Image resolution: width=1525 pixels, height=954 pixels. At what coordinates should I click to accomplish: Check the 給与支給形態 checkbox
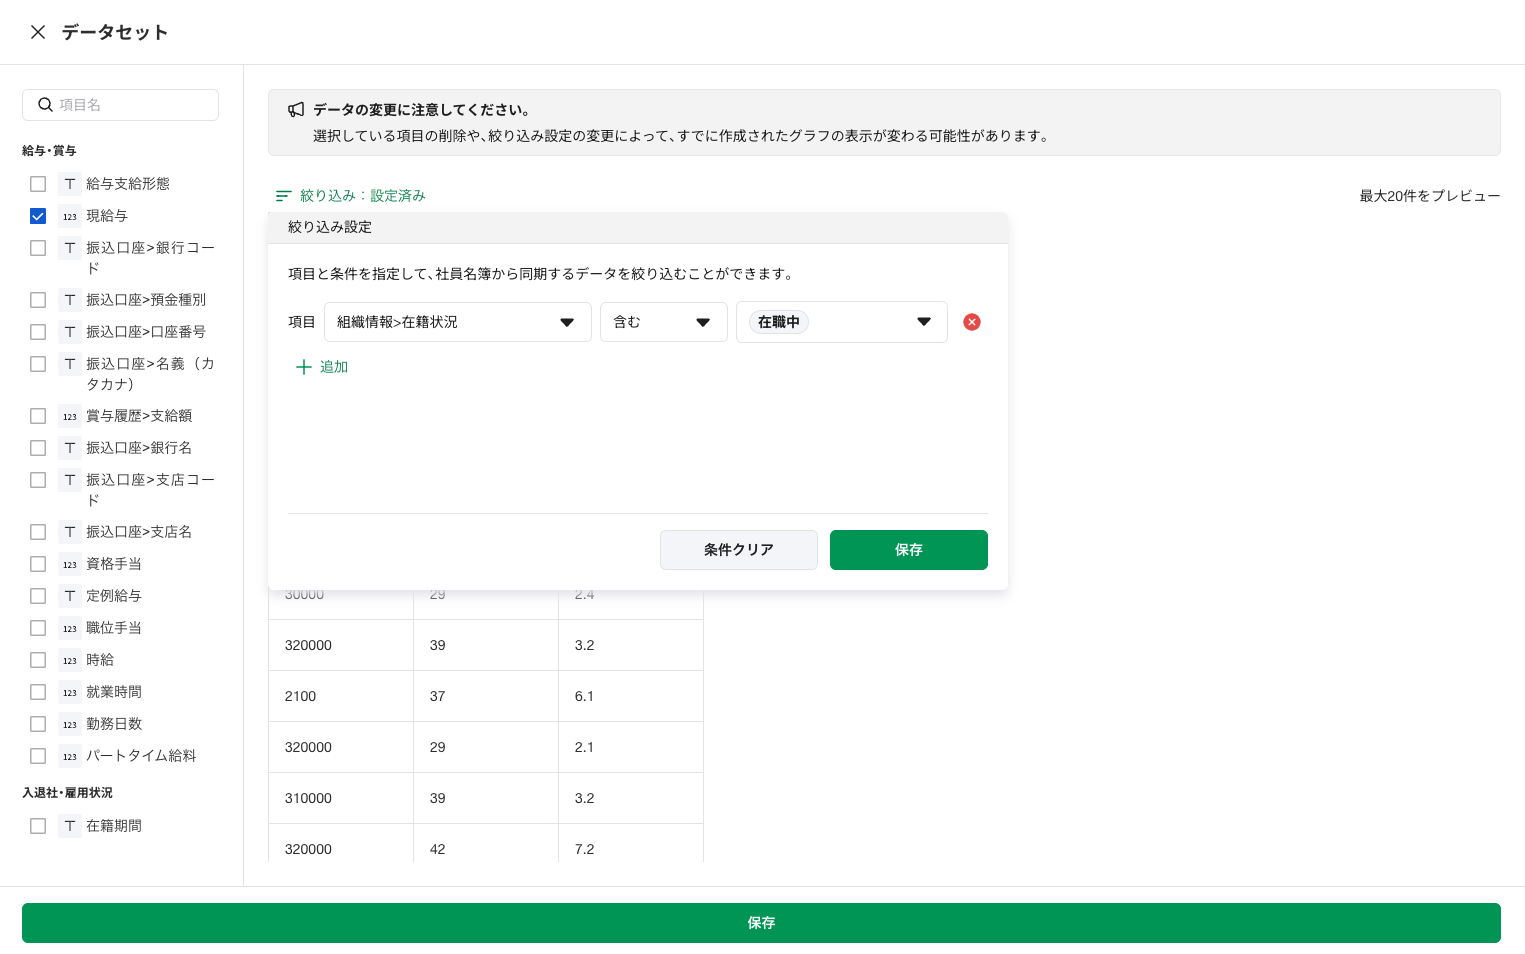(38, 184)
